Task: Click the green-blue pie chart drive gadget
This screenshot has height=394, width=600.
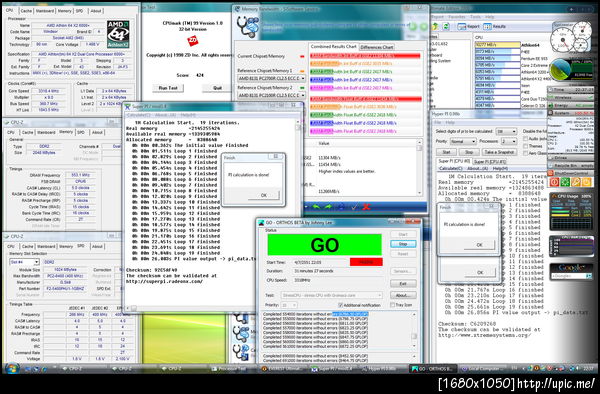Action: 560,70
